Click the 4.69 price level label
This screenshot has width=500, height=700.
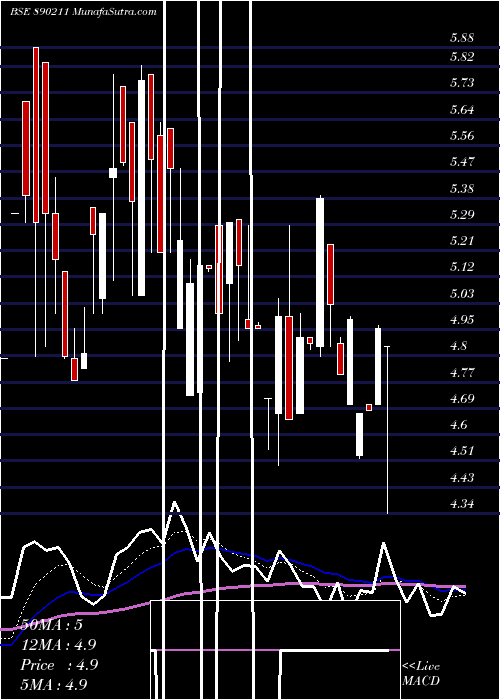[462, 399]
